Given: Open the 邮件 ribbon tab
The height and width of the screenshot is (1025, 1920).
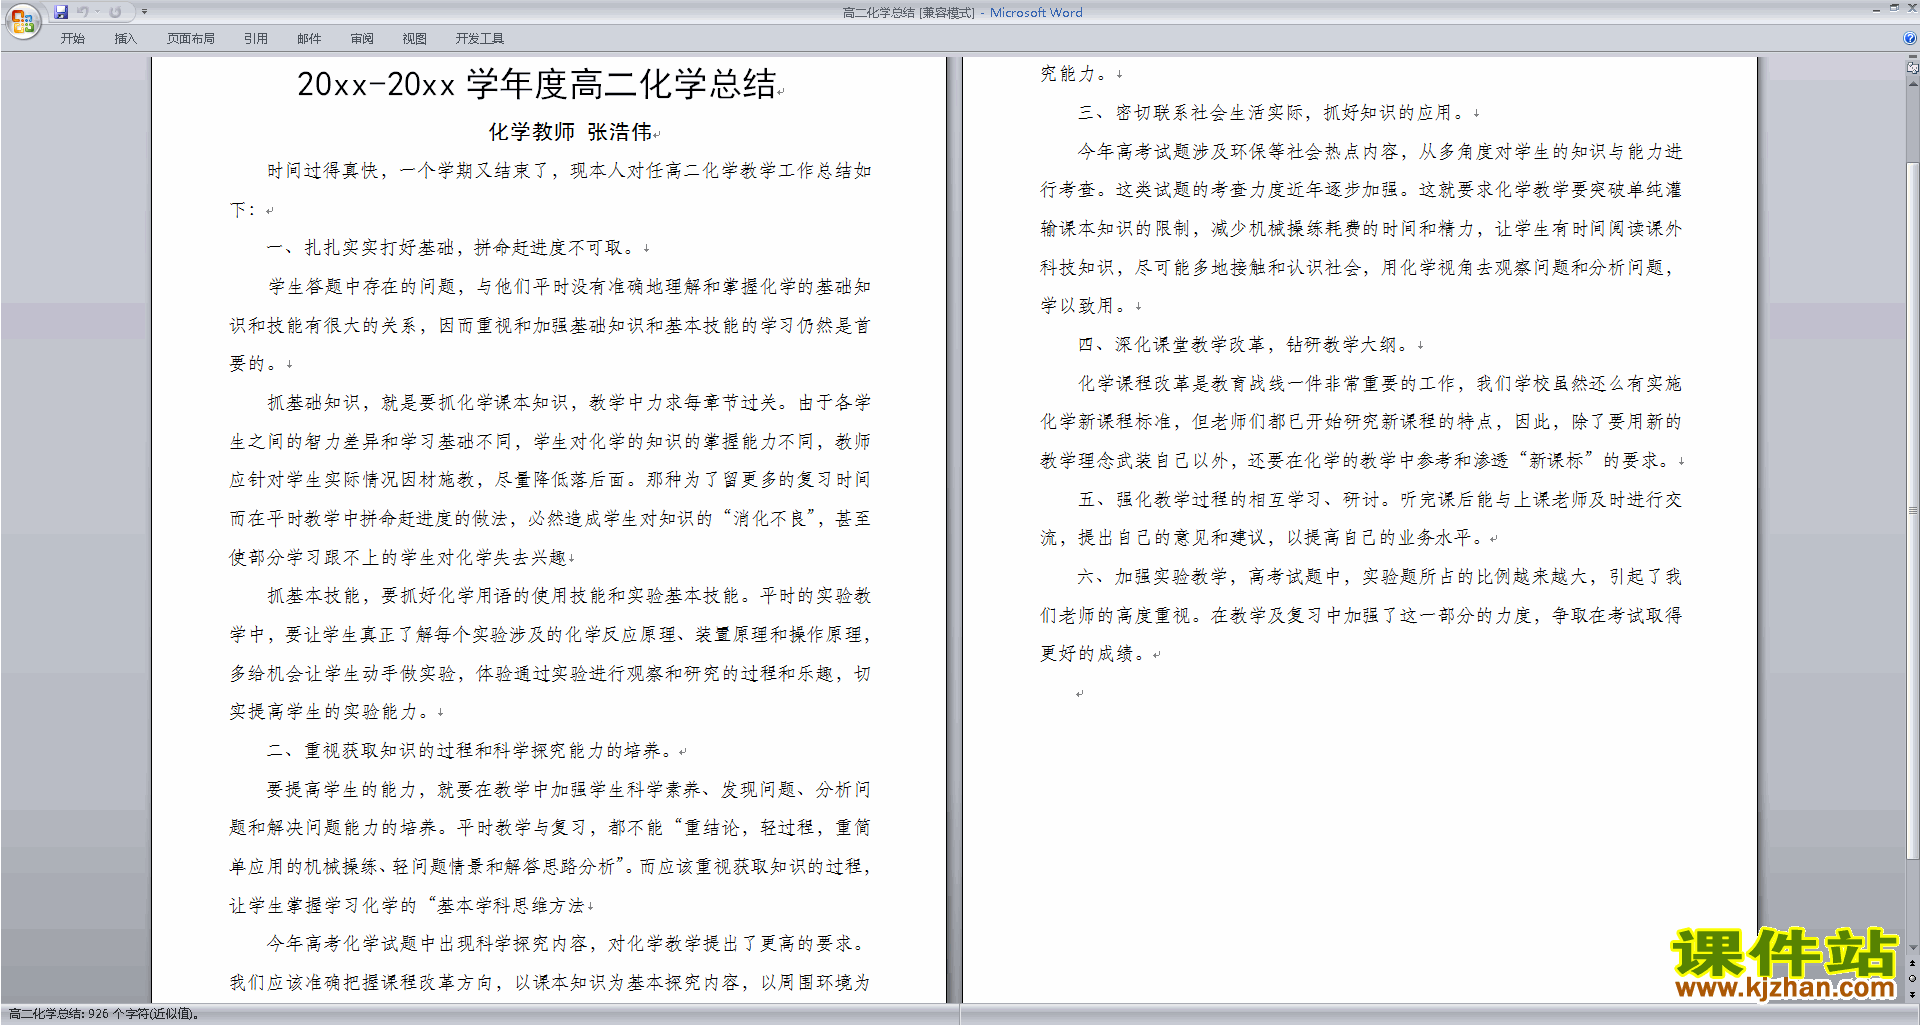Looking at the screenshot, I should (309, 38).
